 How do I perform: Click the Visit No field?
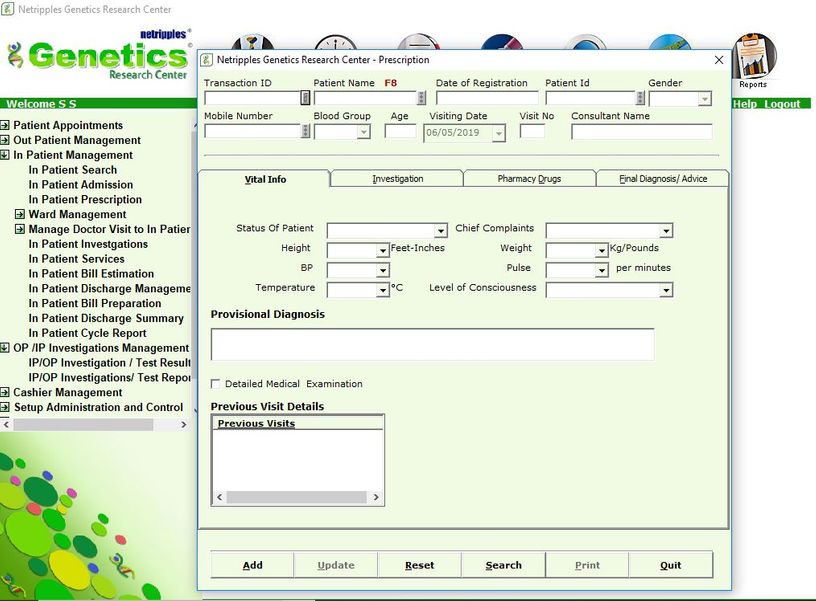point(532,131)
